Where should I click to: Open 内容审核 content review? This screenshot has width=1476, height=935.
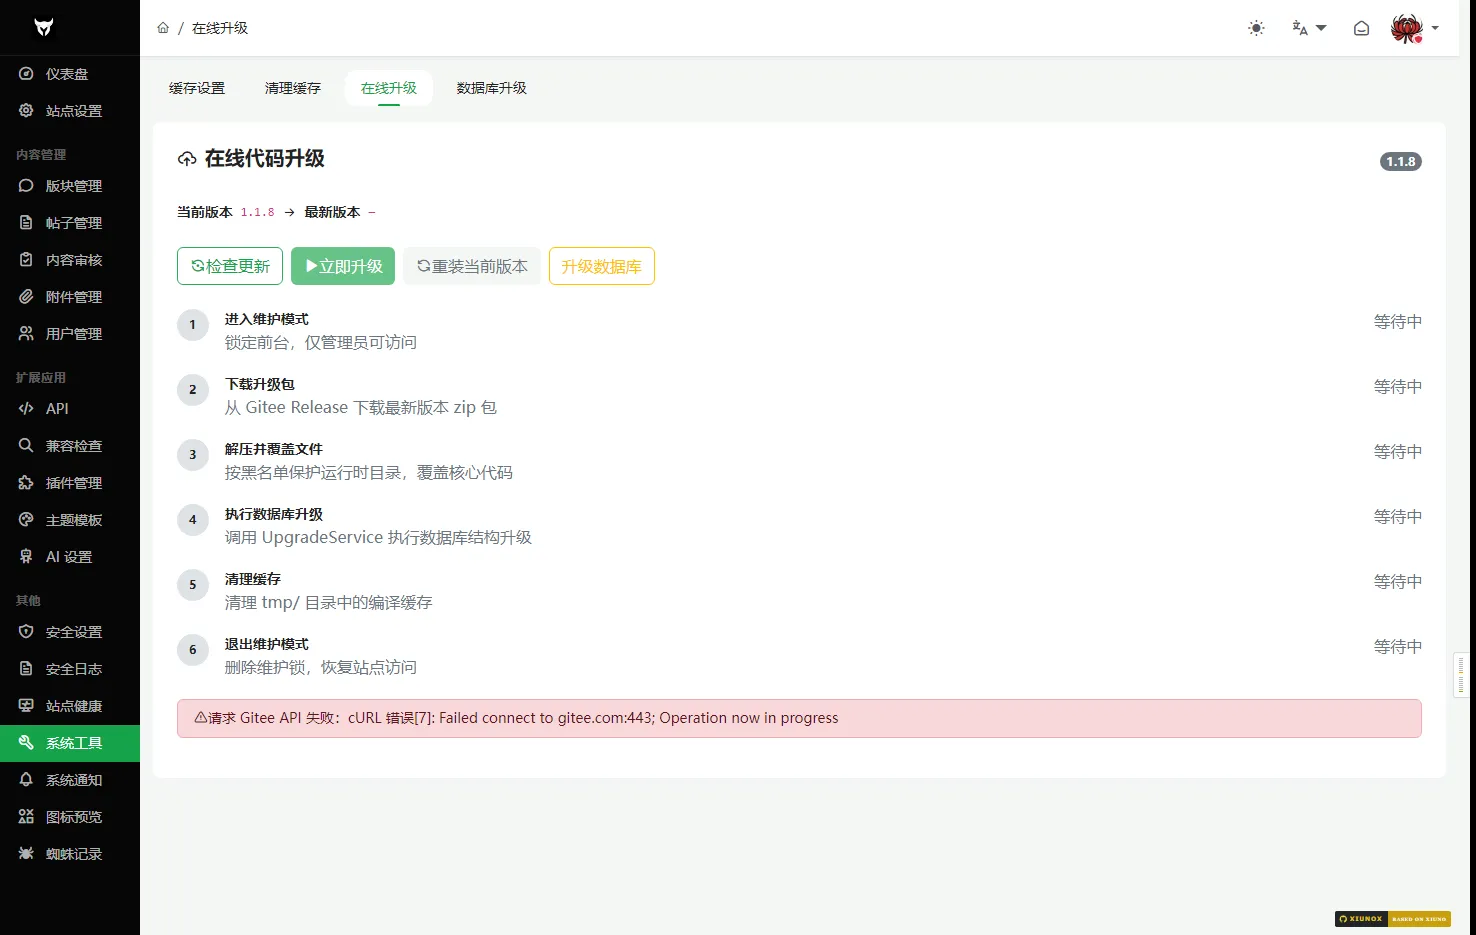[70, 260]
